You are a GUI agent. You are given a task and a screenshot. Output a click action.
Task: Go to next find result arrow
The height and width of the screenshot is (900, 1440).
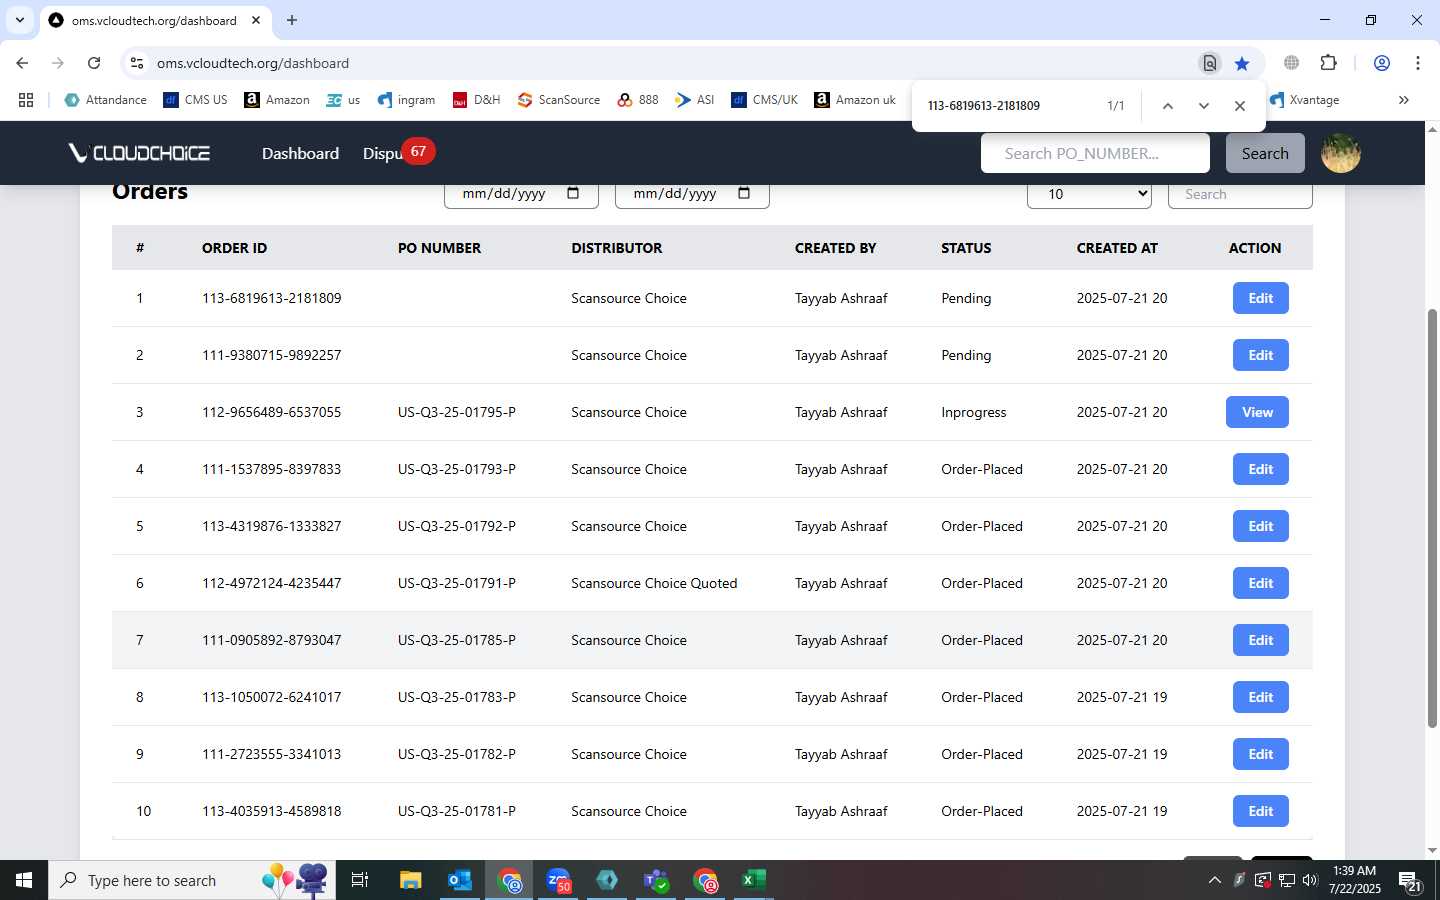1204,106
